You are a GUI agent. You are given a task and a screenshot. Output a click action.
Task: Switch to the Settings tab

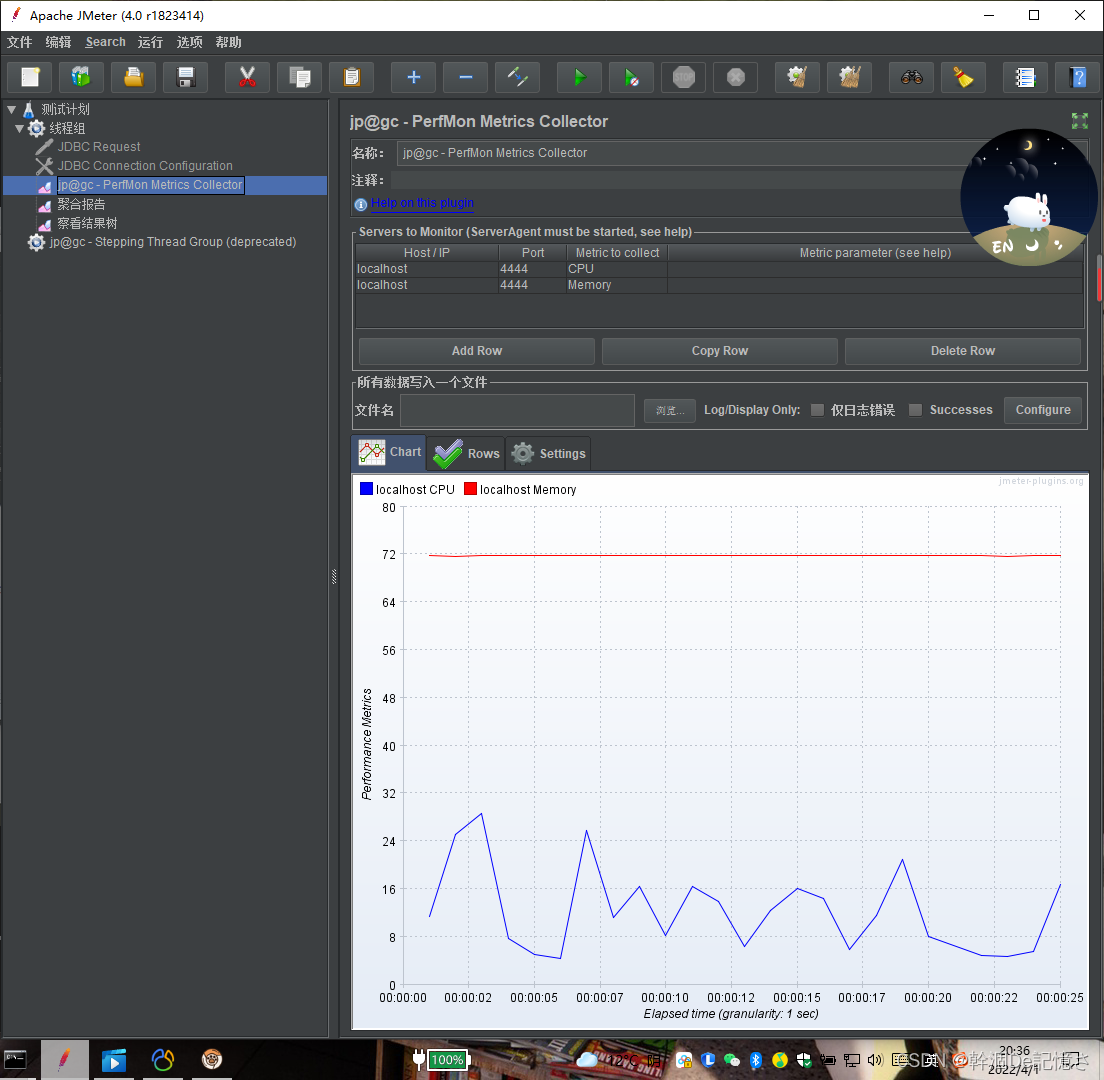pyautogui.click(x=548, y=453)
